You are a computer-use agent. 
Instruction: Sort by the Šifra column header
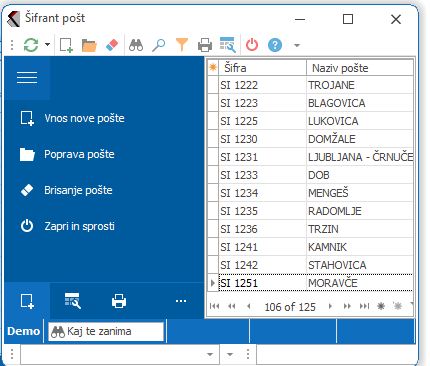[262, 68]
